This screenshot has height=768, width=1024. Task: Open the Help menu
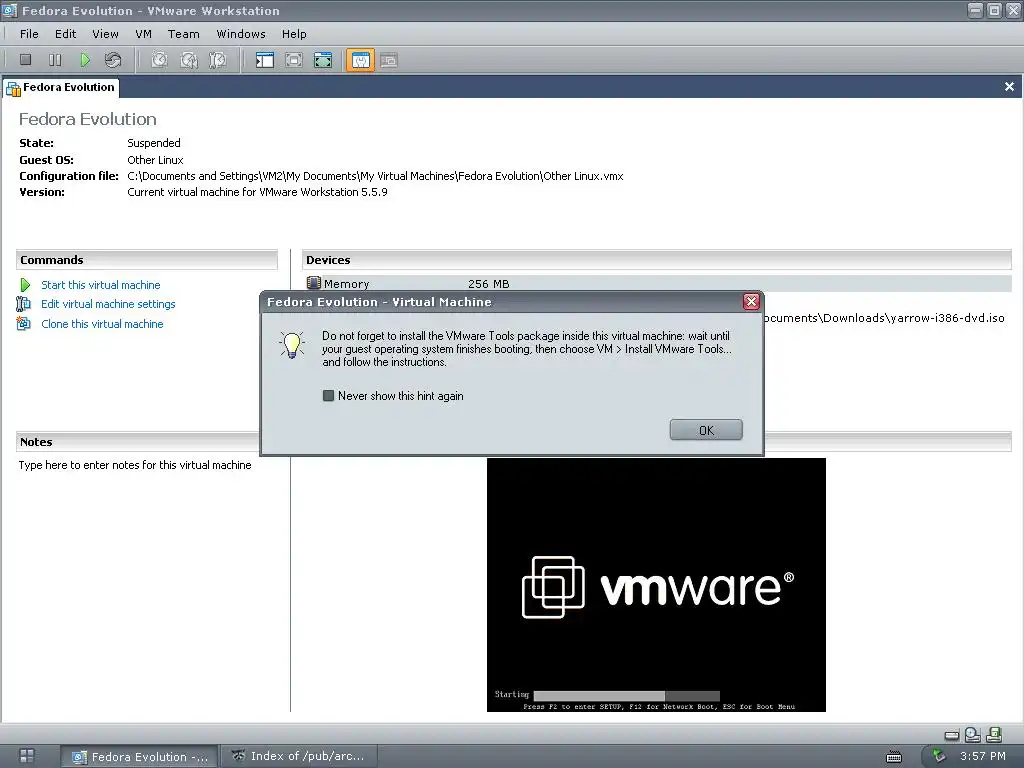click(x=294, y=34)
